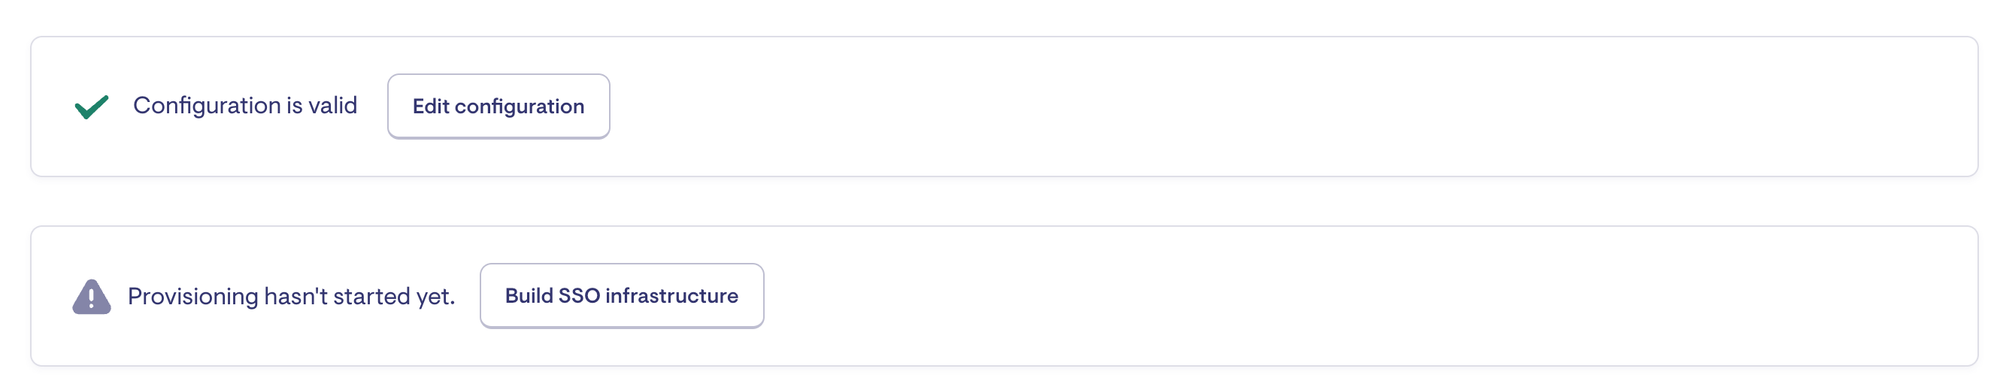
Task: Tap the alert icon beside Provisioning message
Action: pyautogui.click(x=91, y=297)
